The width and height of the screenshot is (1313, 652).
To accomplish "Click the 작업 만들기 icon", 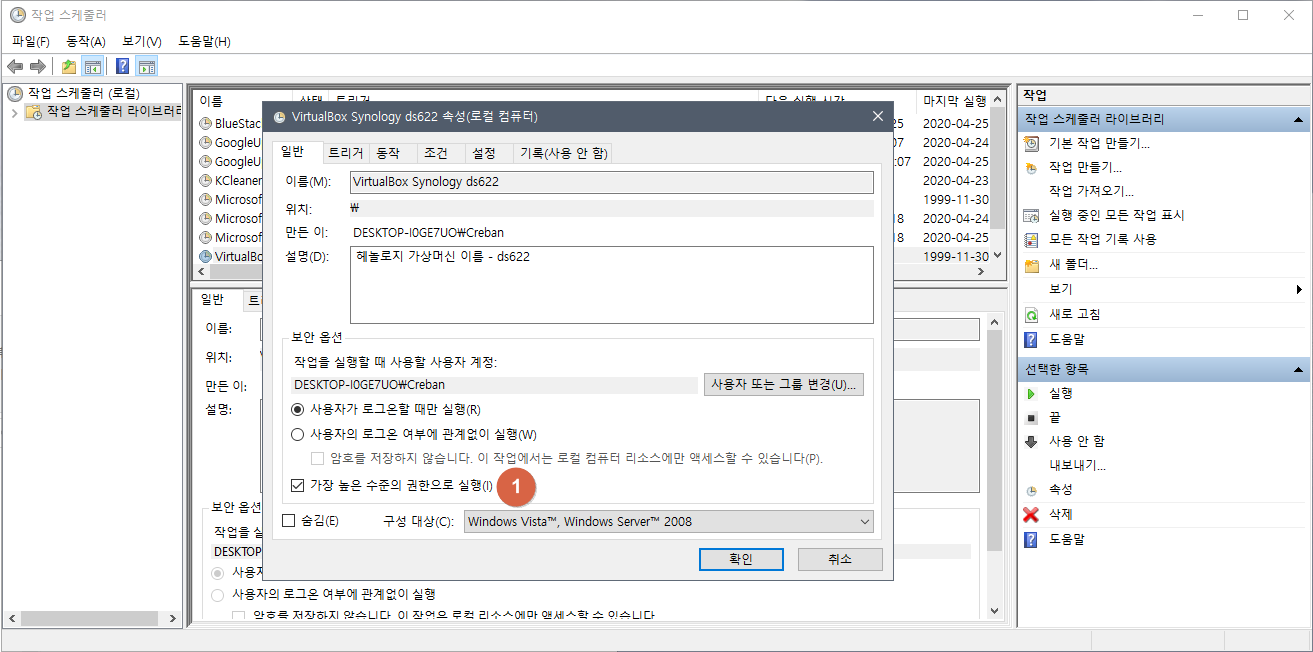I will (x=1031, y=168).
